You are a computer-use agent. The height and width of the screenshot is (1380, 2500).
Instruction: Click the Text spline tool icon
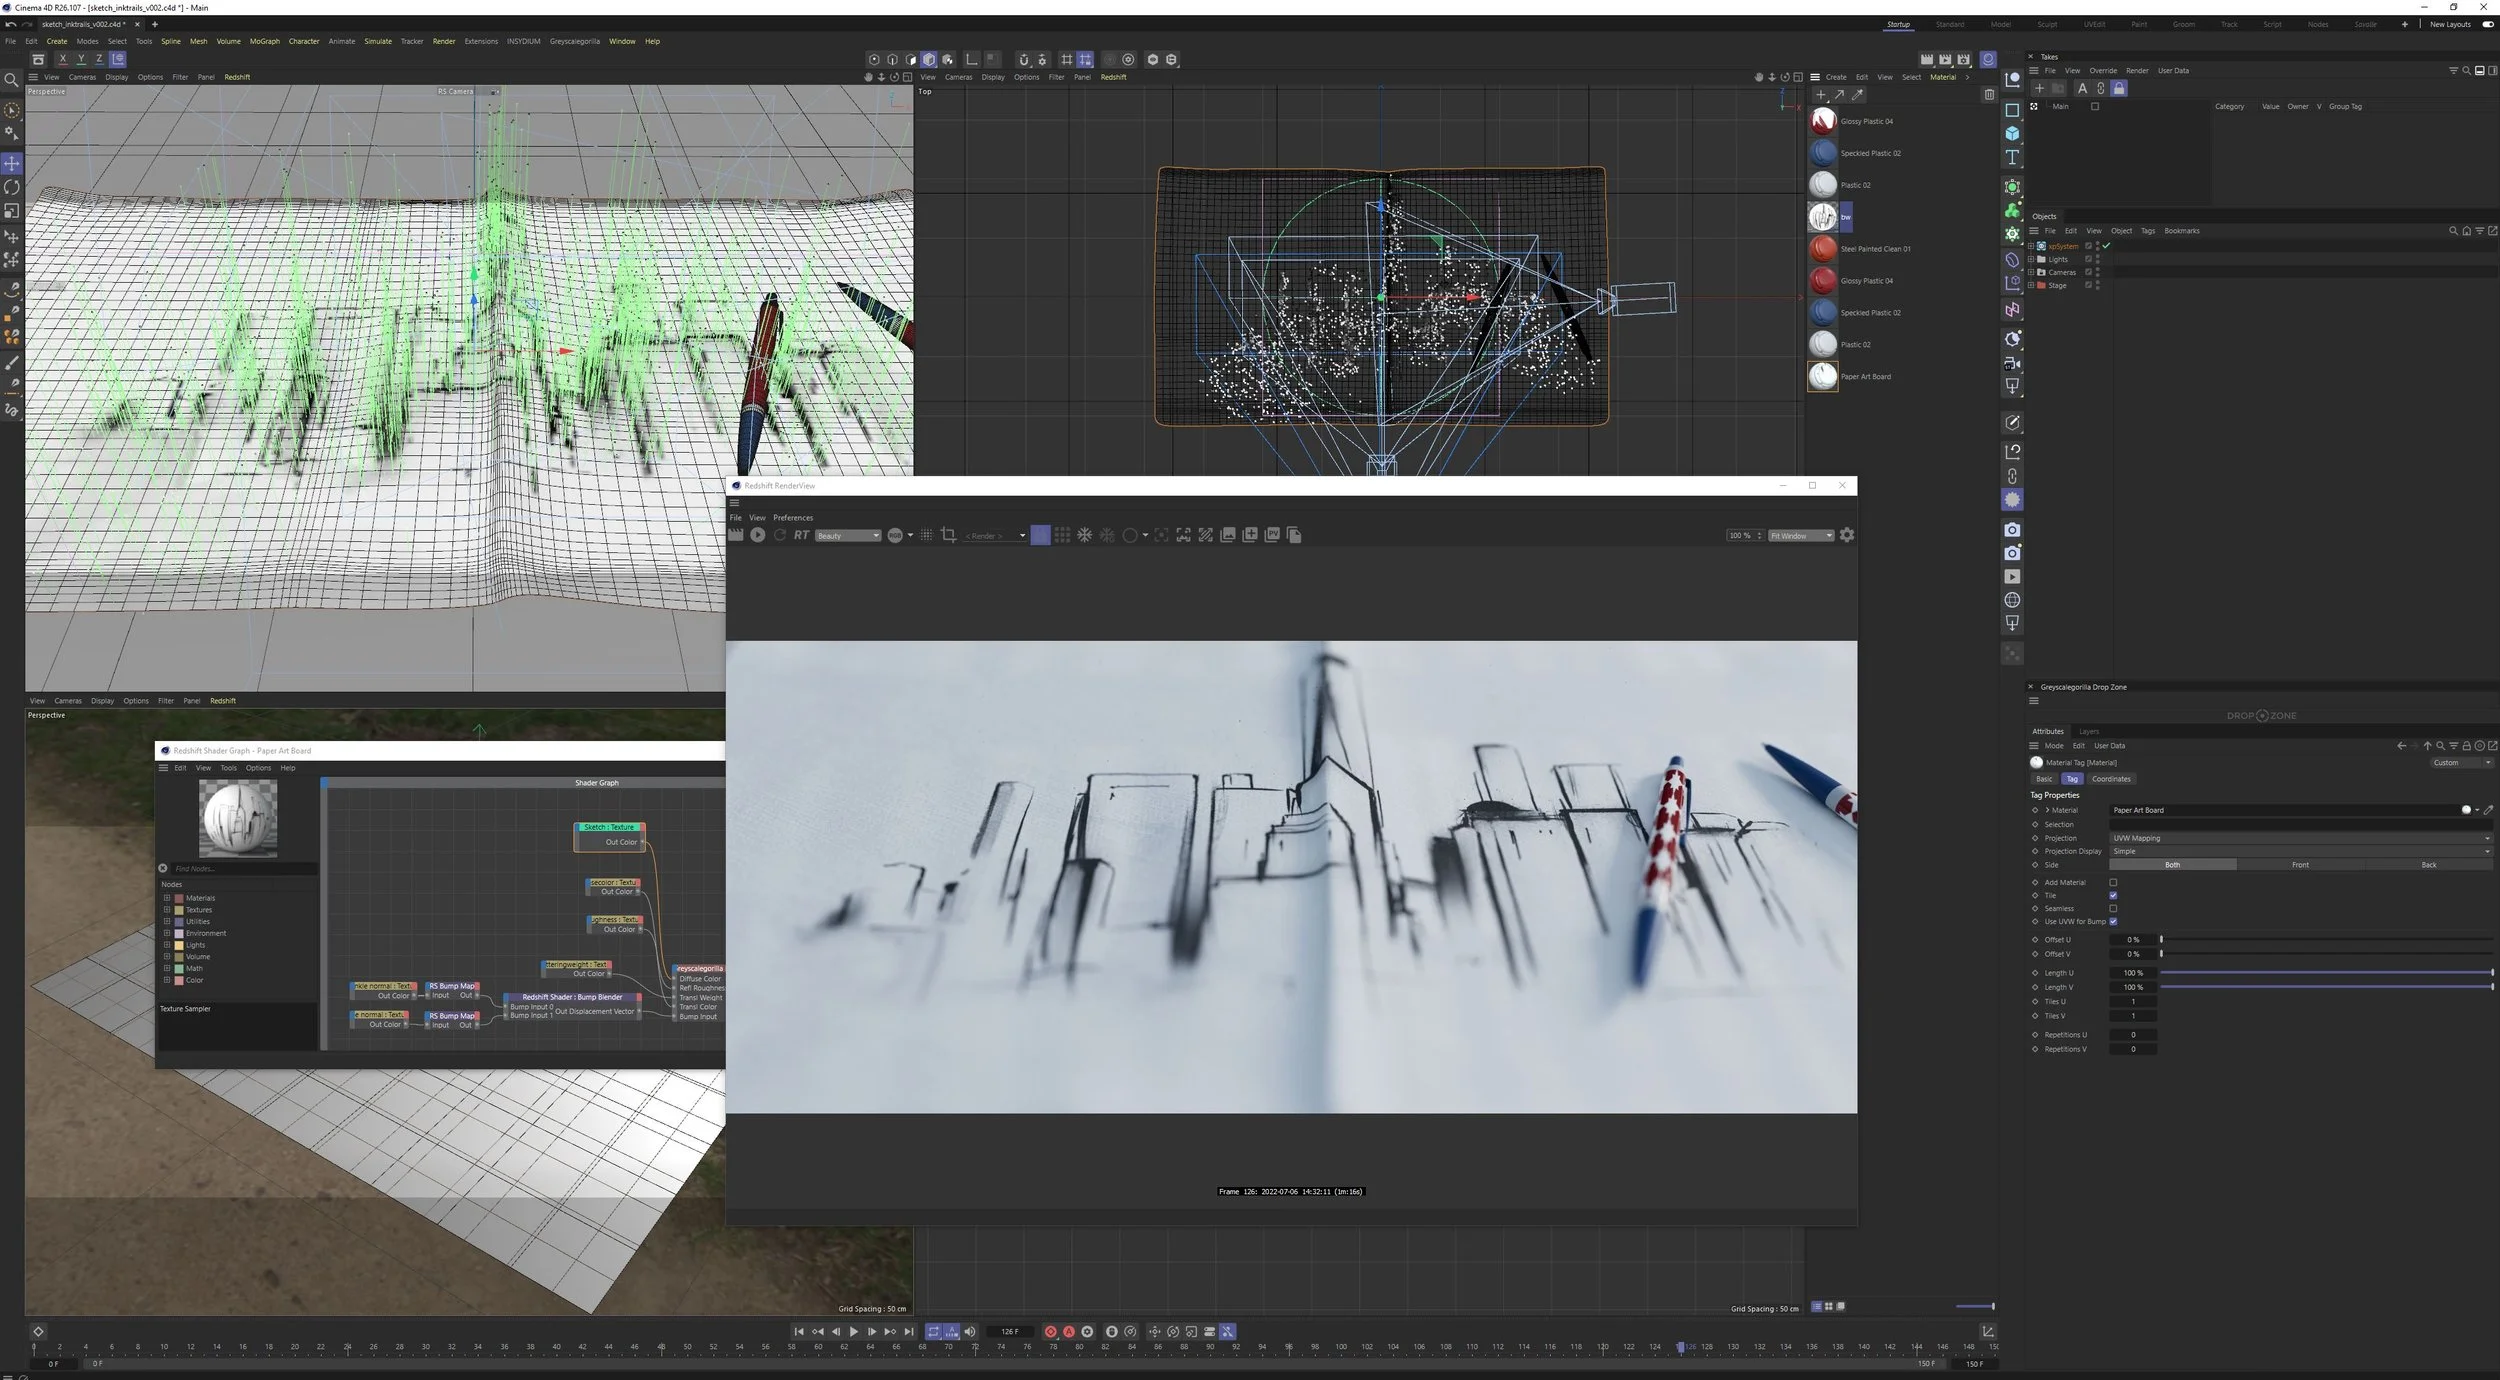pos(2012,158)
